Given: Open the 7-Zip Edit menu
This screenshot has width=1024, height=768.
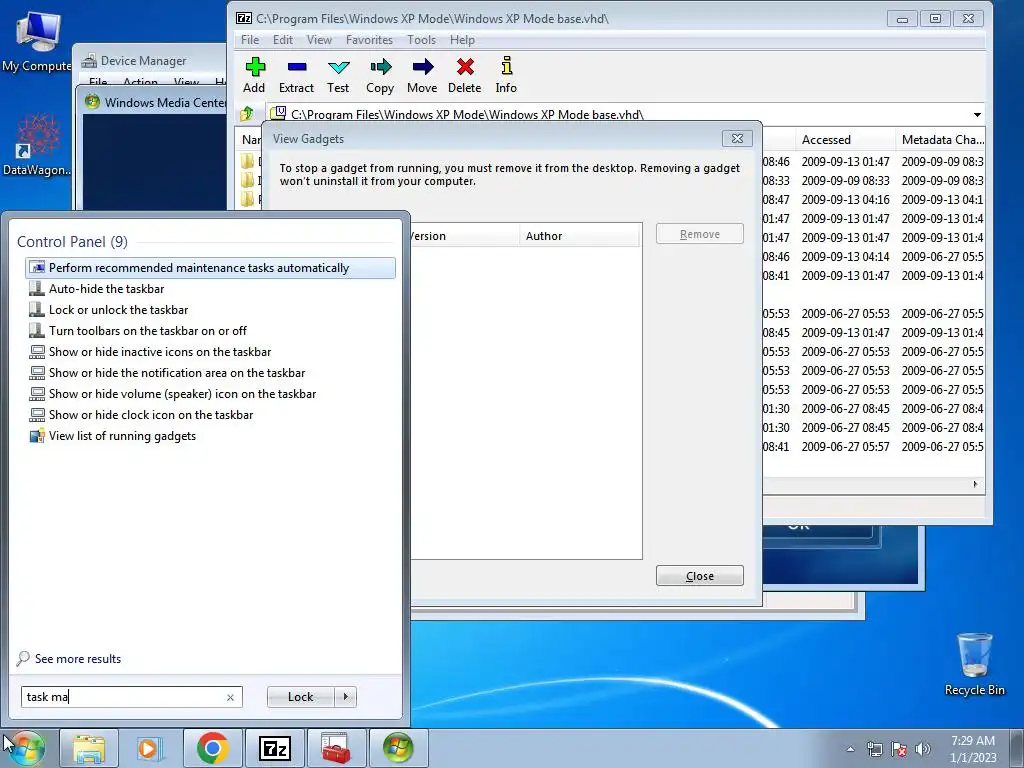Looking at the screenshot, I should [x=283, y=40].
